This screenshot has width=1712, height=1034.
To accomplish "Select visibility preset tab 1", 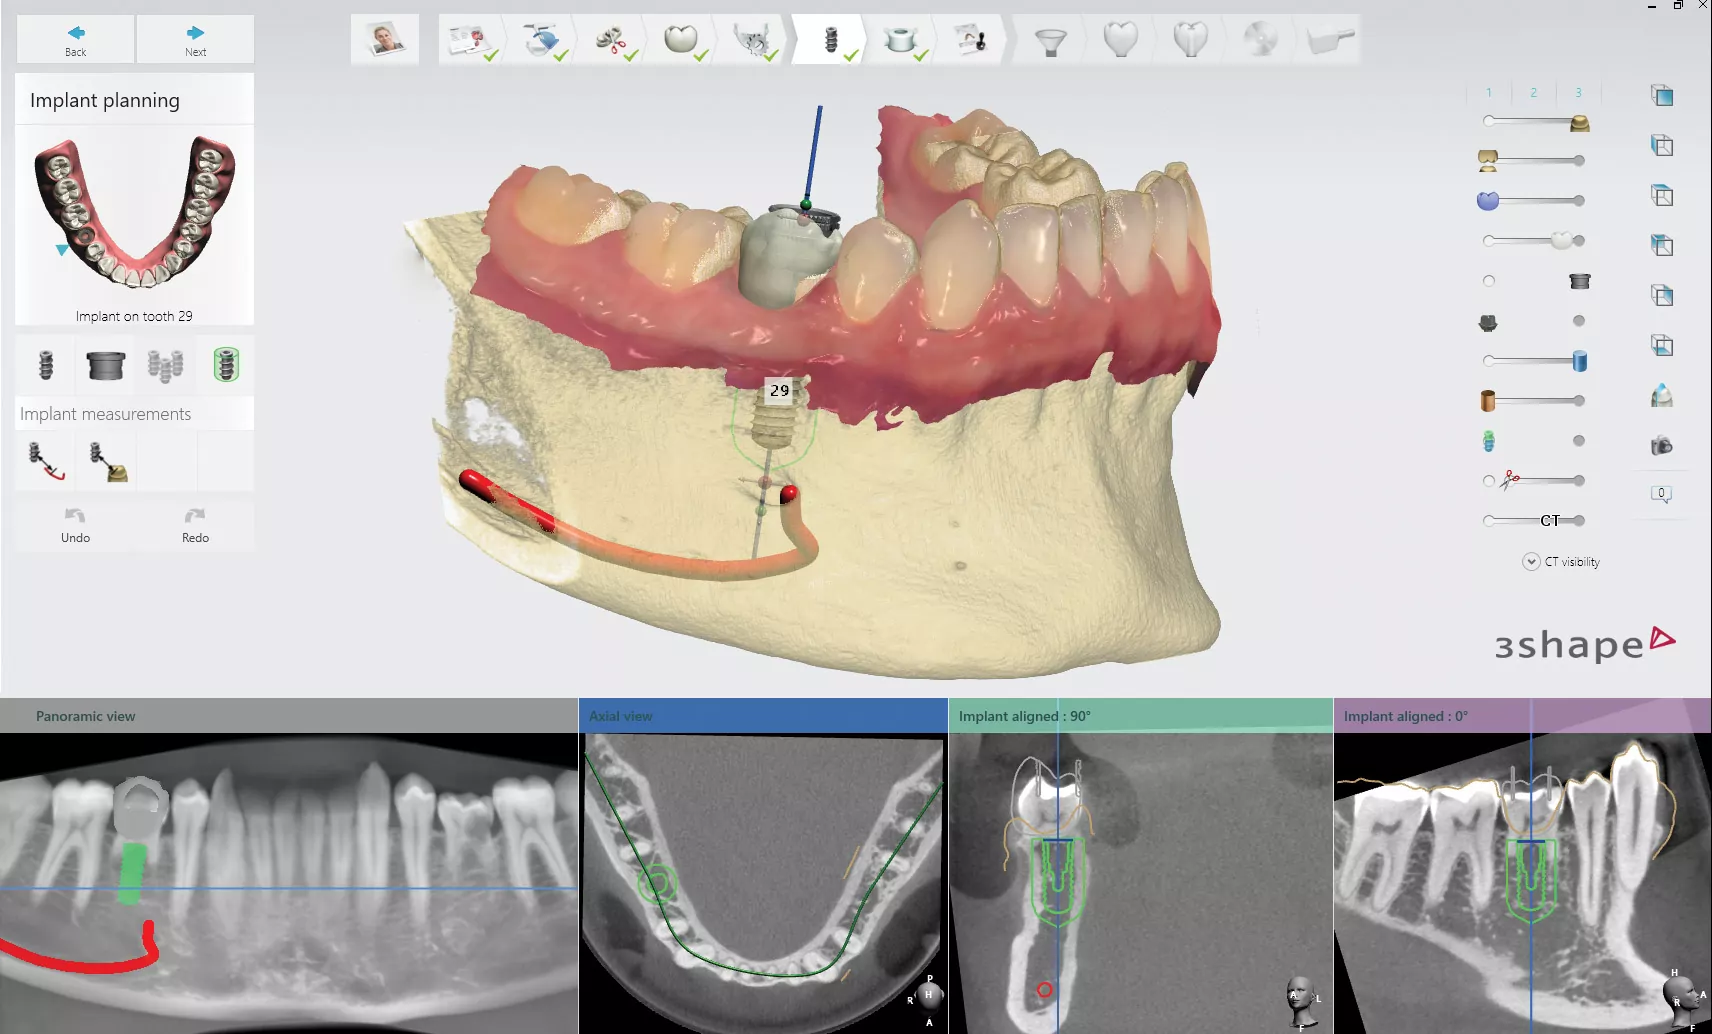I will click(1489, 93).
